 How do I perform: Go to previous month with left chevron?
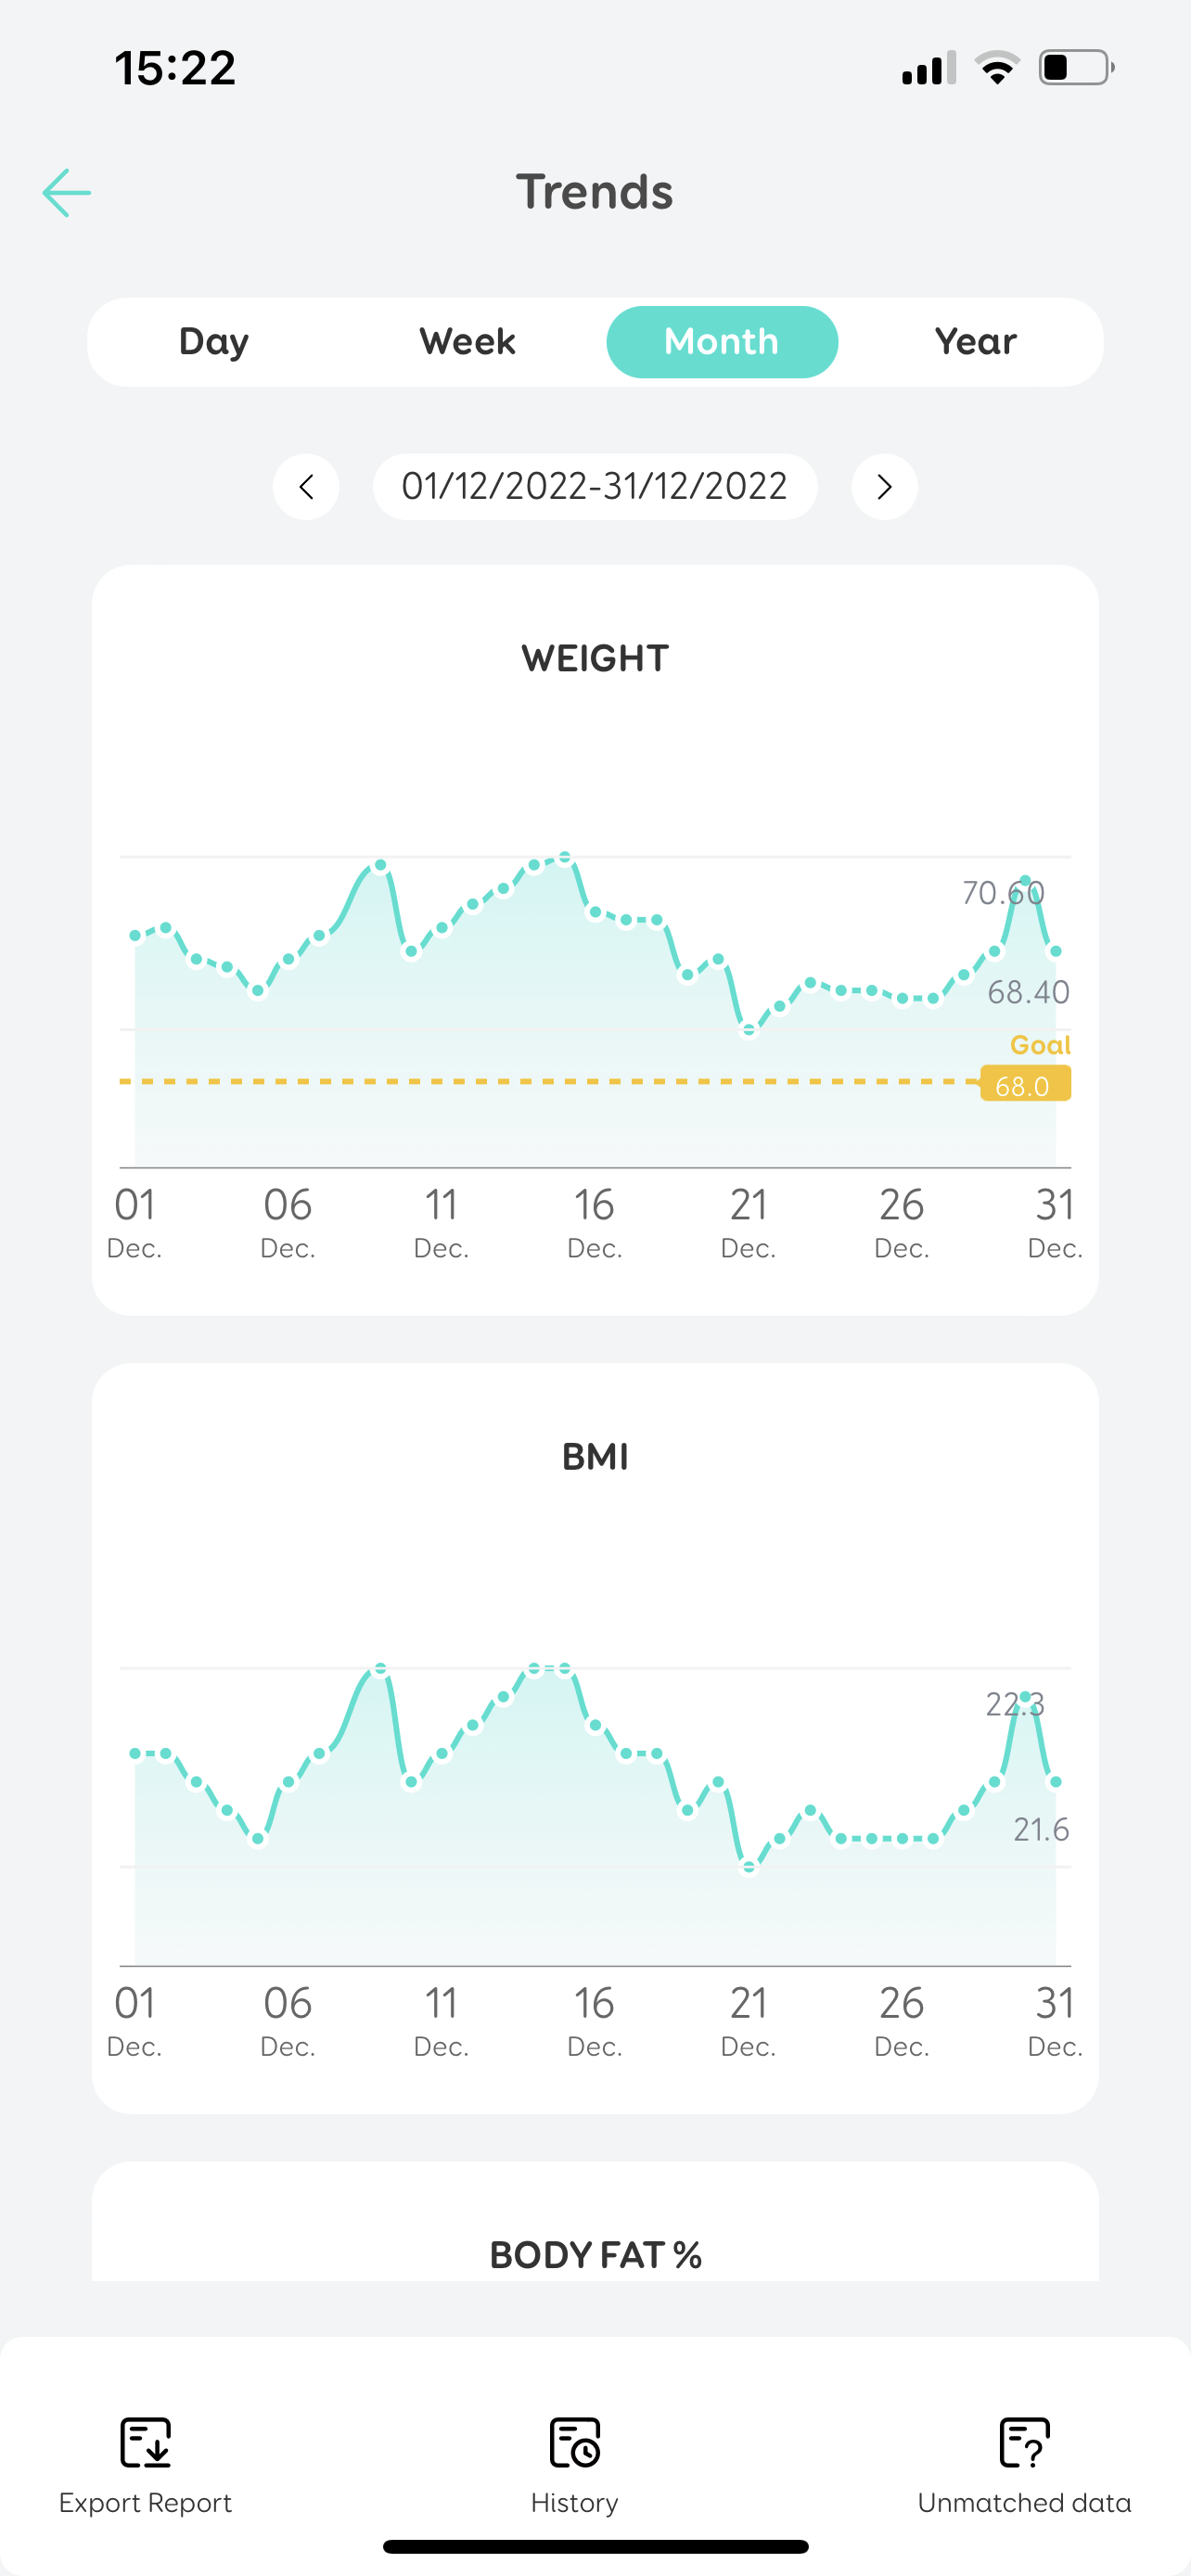point(306,487)
